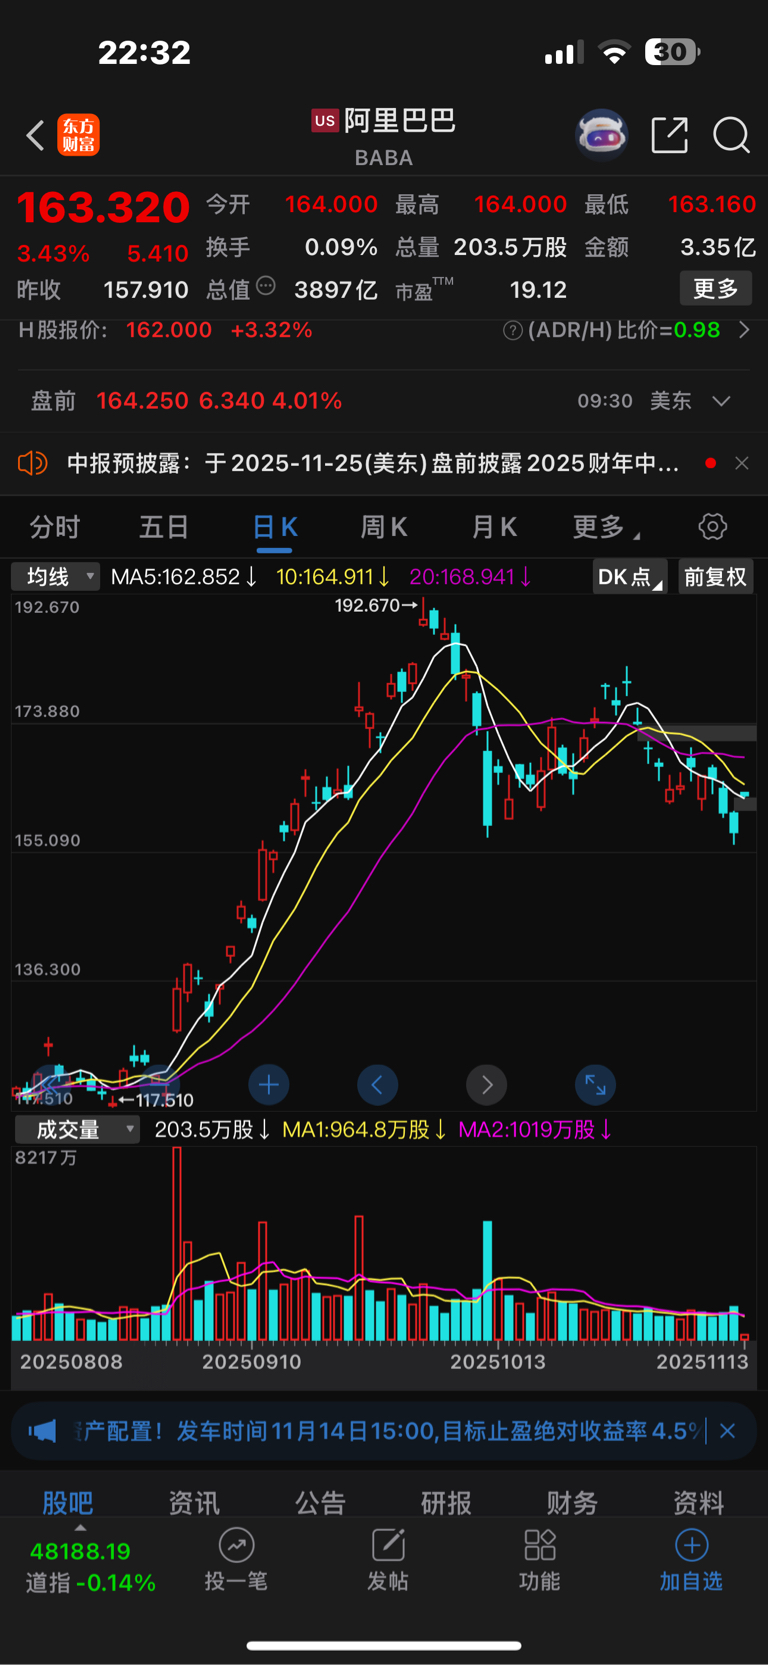Tap the H股报价 162.000 value
Screen dimensions: 768x1665
pyautogui.click(x=169, y=330)
